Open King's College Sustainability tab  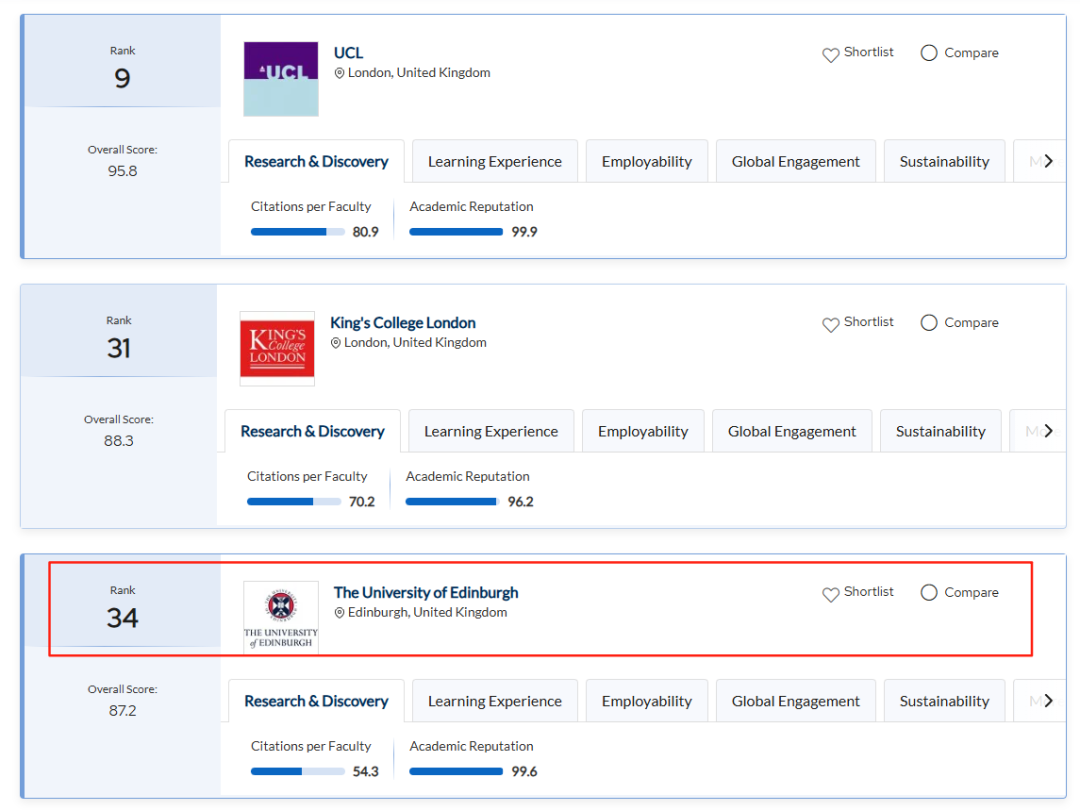(x=941, y=431)
